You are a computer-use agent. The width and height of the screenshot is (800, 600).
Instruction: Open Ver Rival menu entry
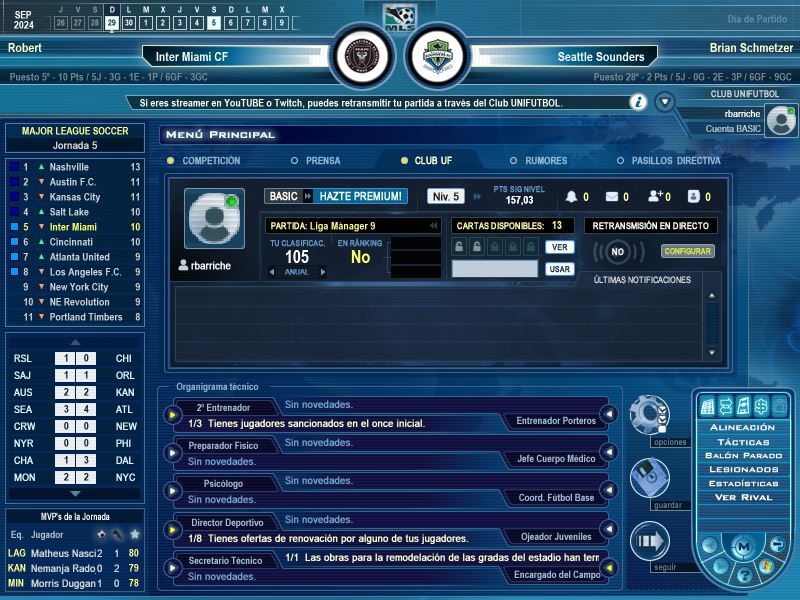coord(742,497)
